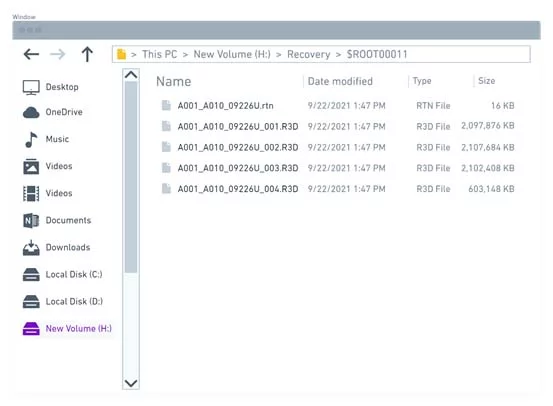Select New Volume (H:) drive

pyautogui.click(x=79, y=329)
